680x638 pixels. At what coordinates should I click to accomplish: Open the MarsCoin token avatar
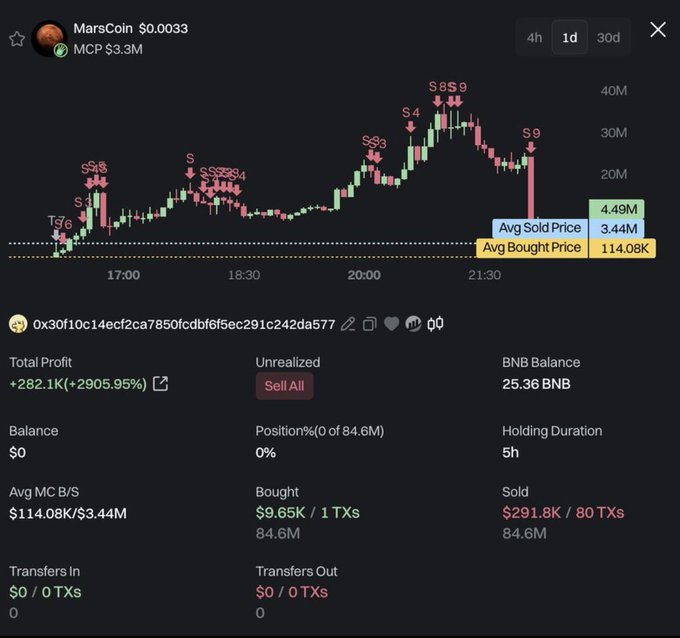point(49,38)
